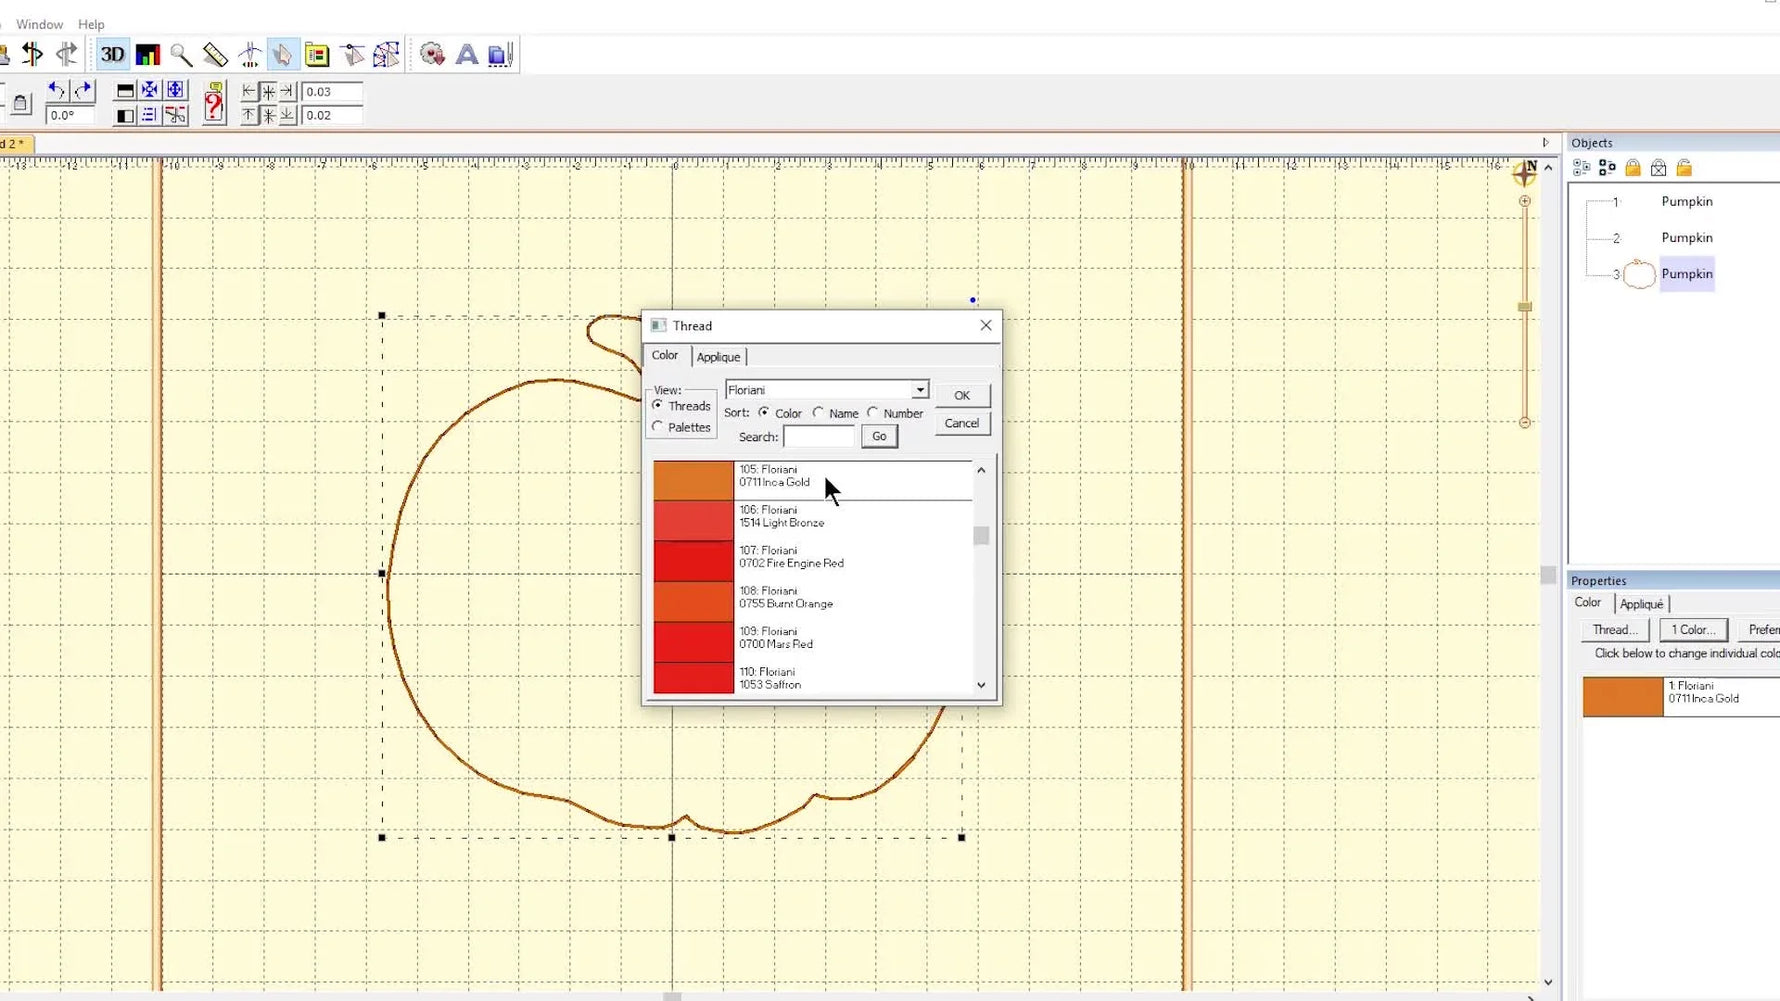This screenshot has height=1001, width=1780.
Task: Open the color bar chart tool
Action: pyautogui.click(x=146, y=55)
